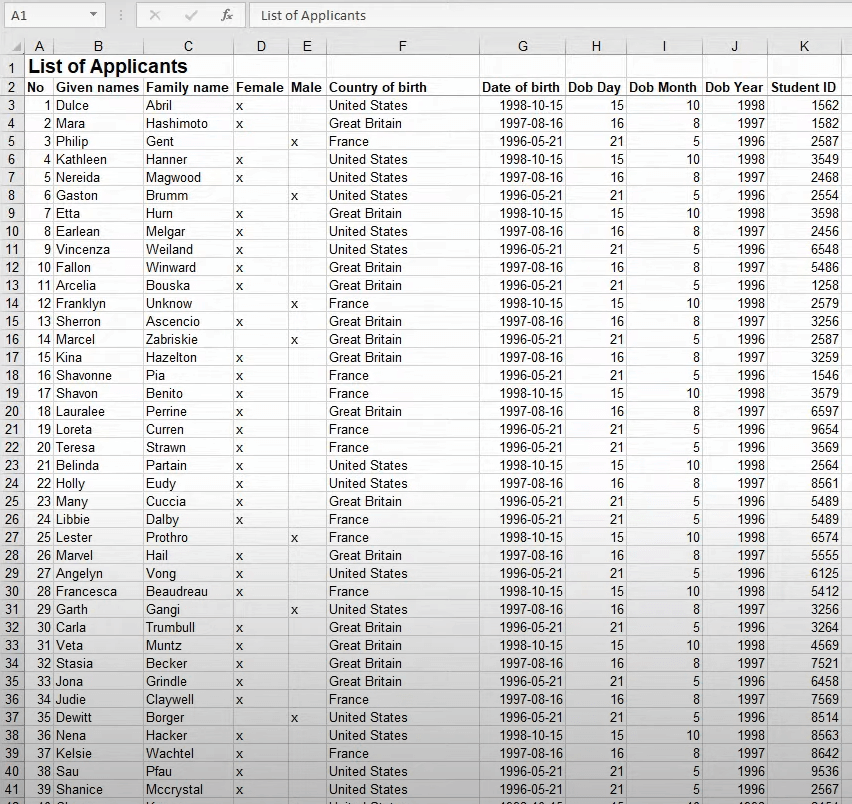The width and height of the screenshot is (852, 804).
Task: Click the Unknow family name cell
Action: [x=188, y=303]
